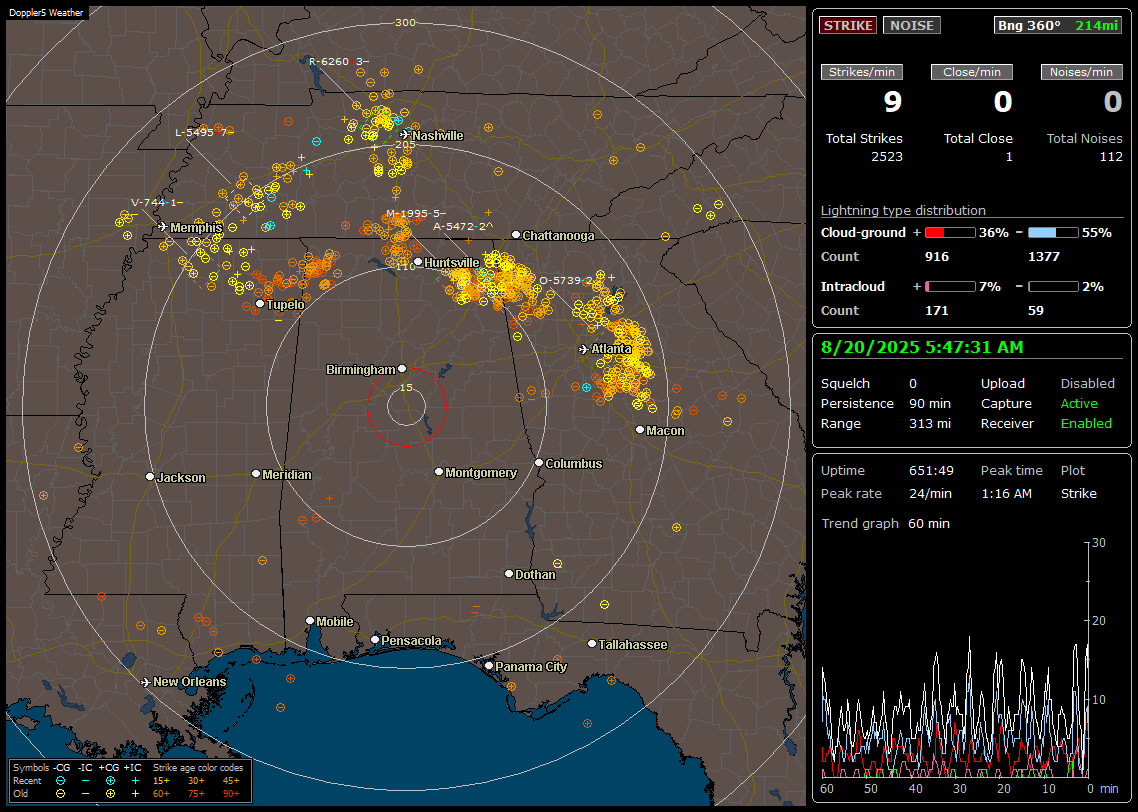
Task: Click the 45+ strike age color code
Action: point(232,781)
